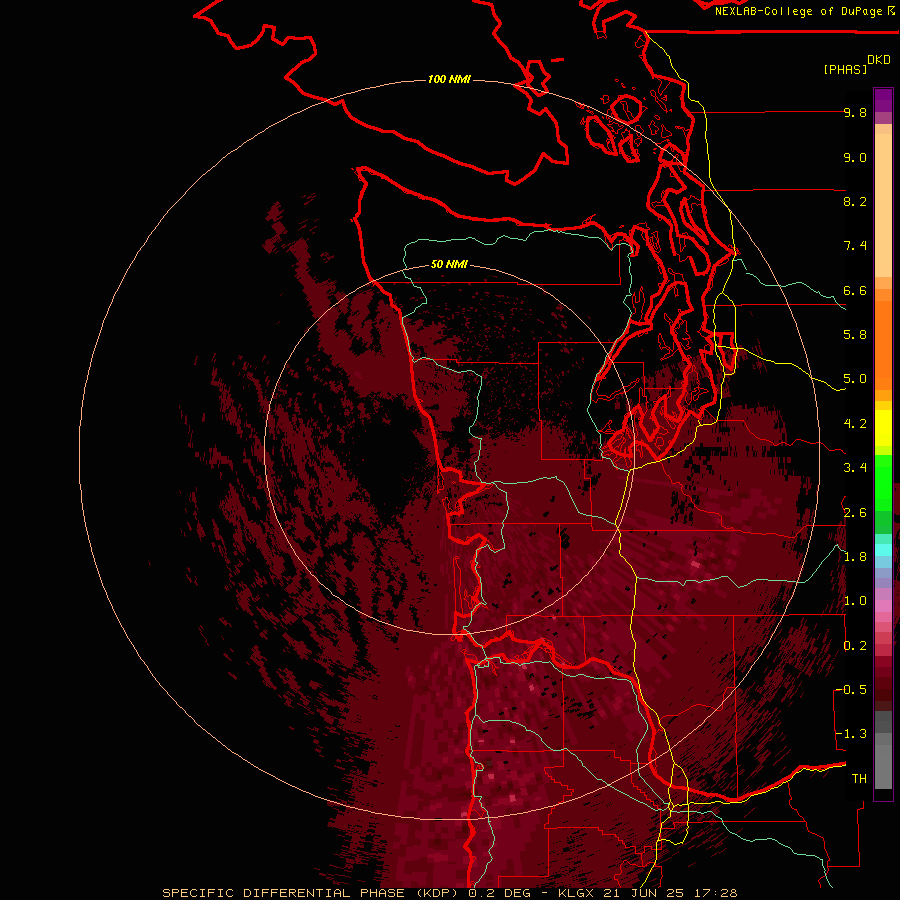Pick the cyan segment of the color bar
Screen dimensions: 900x900
click(883, 550)
